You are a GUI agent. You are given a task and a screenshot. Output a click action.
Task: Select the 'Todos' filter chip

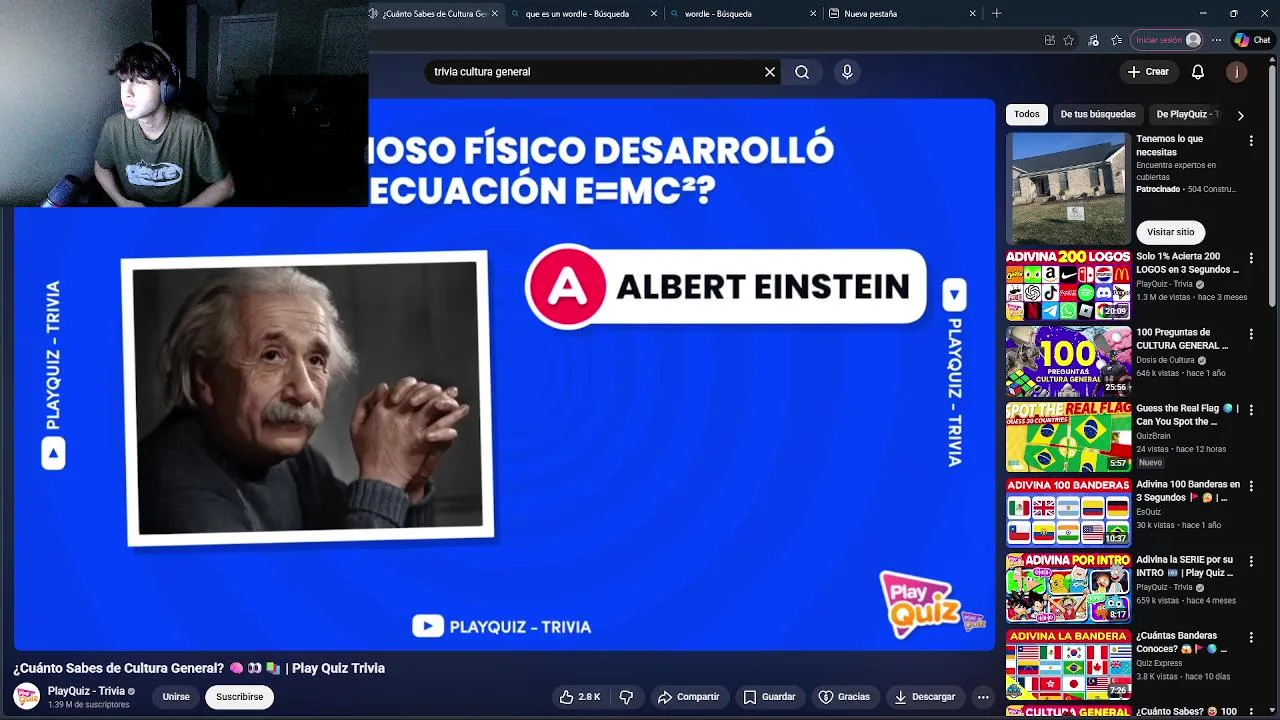1027,114
